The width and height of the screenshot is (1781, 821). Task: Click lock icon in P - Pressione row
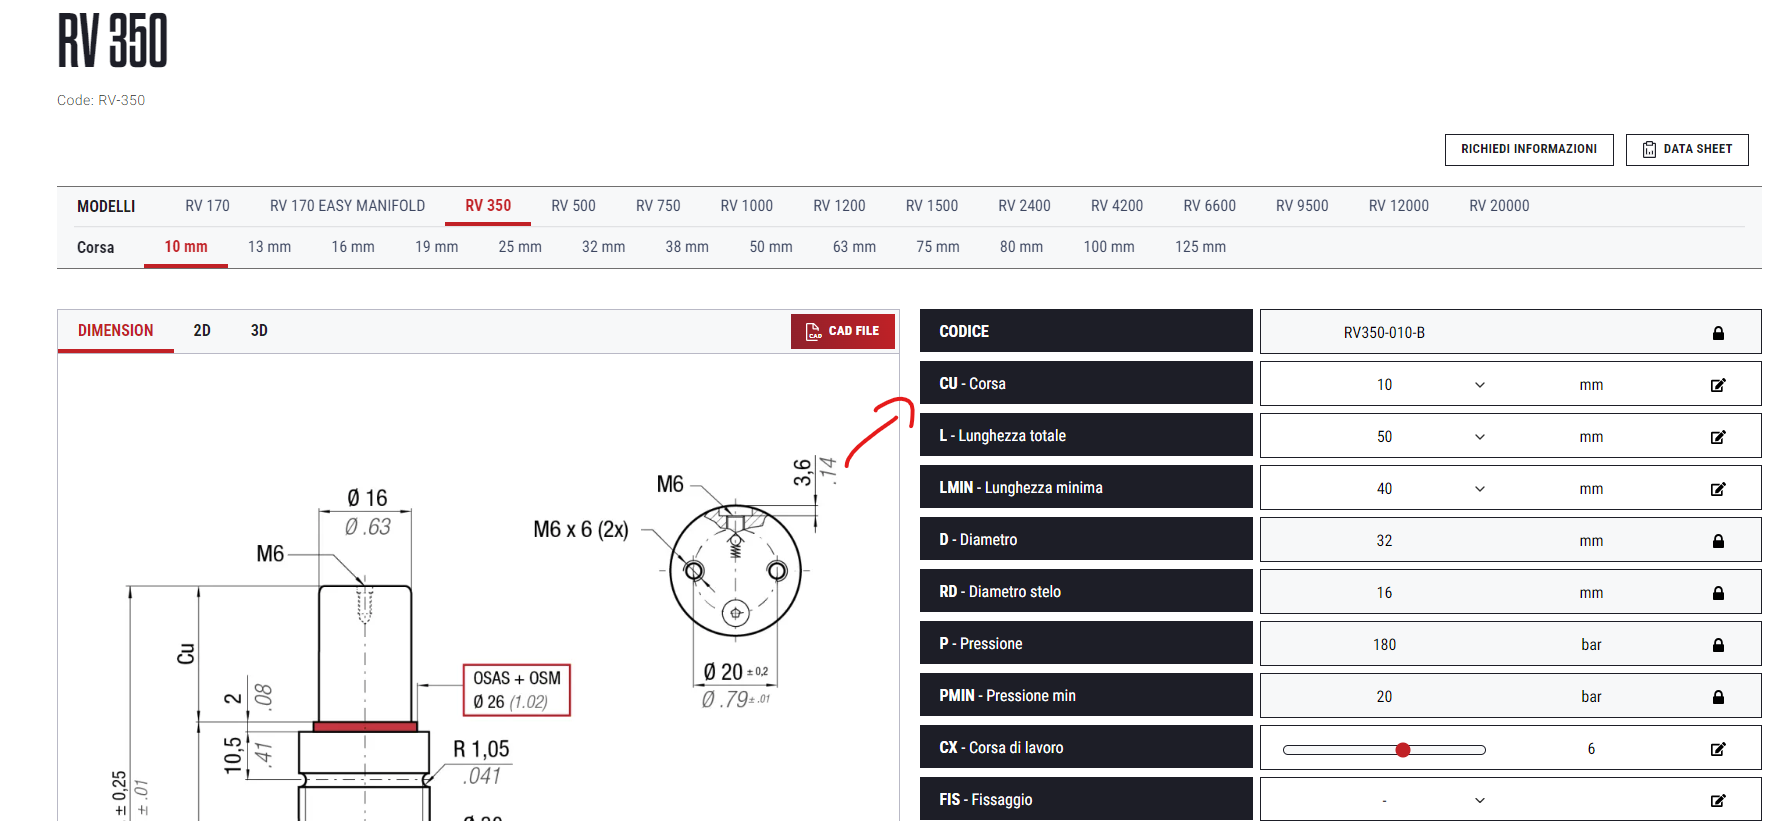[1718, 645]
